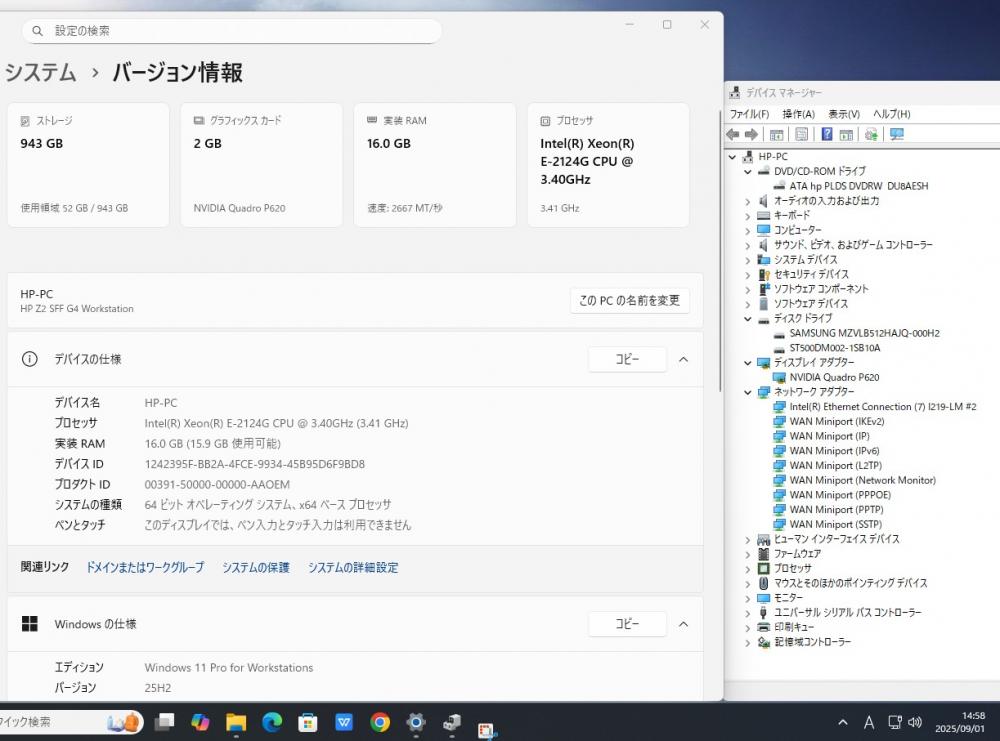Open the 表示(V) menu
The image size is (1000, 741).
click(844, 114)
